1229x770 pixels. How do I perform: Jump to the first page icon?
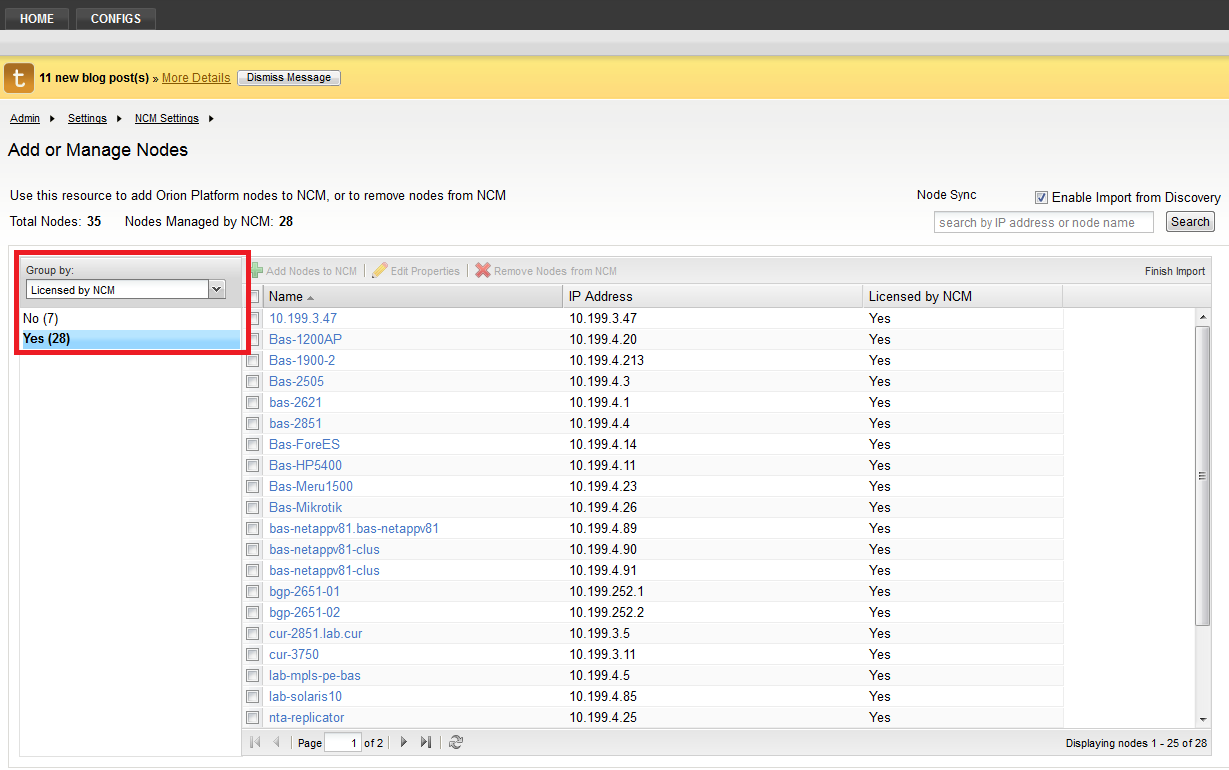(254, 741)
